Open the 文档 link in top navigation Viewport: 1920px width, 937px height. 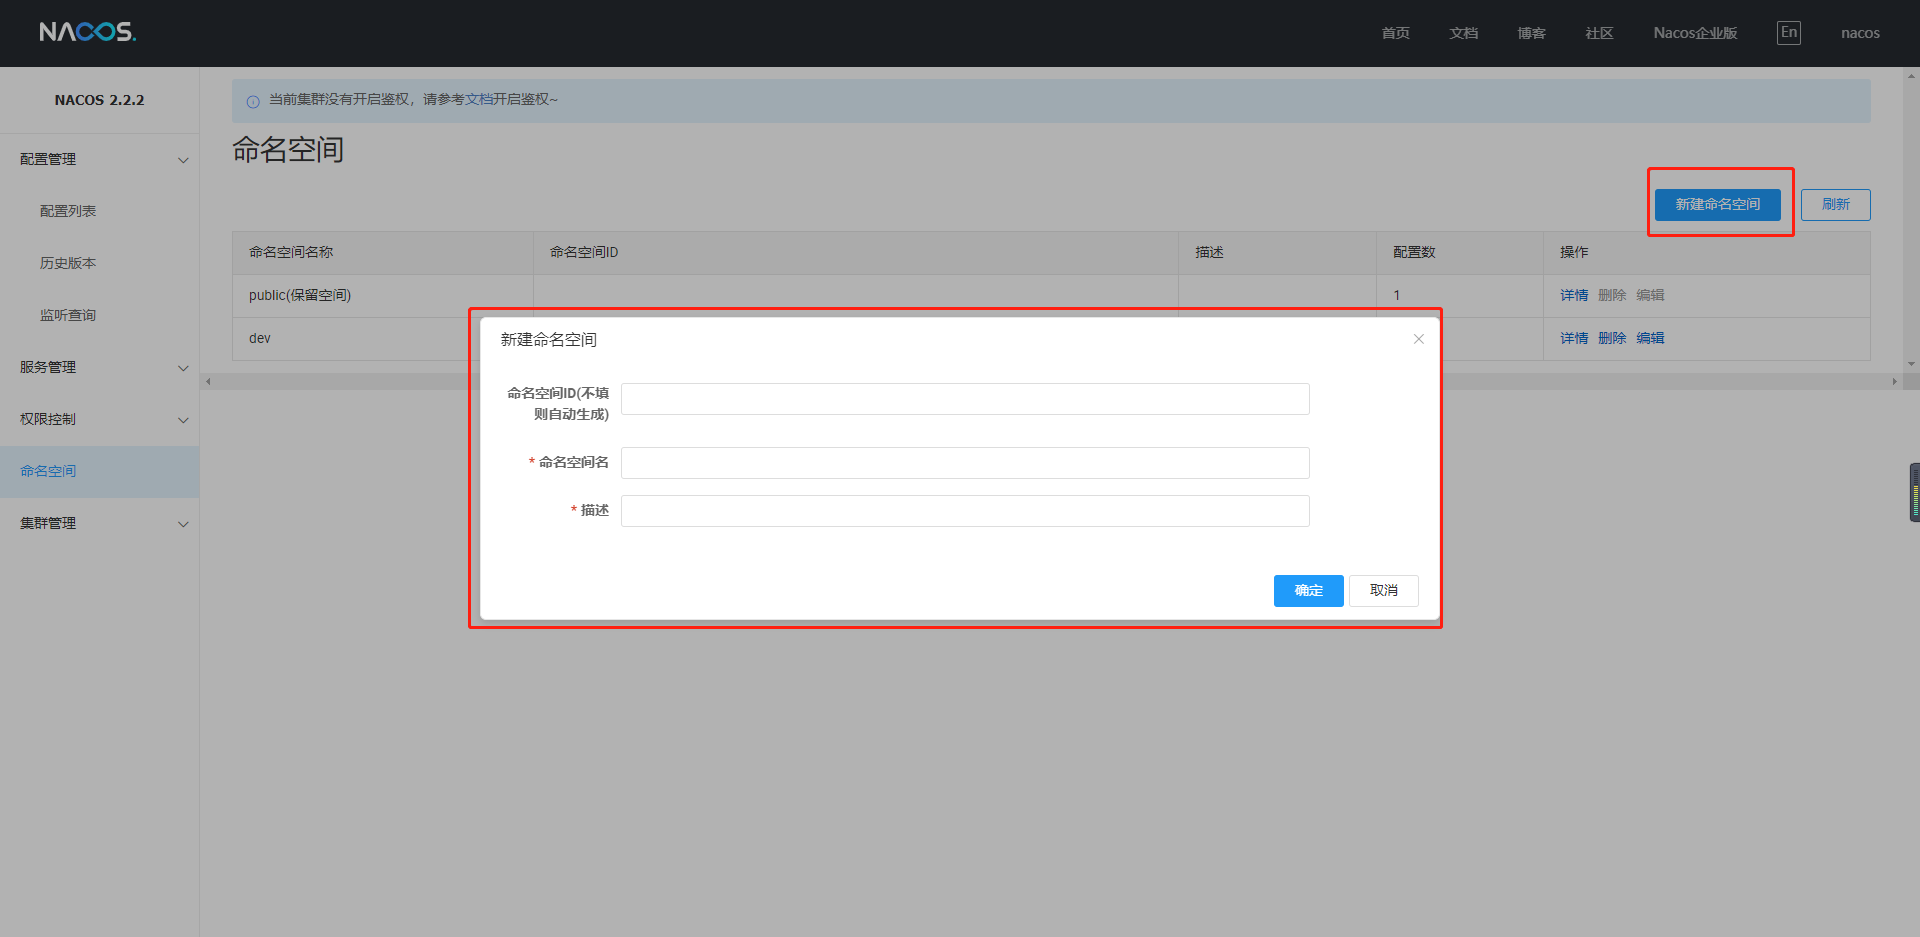coord(1463,33)
